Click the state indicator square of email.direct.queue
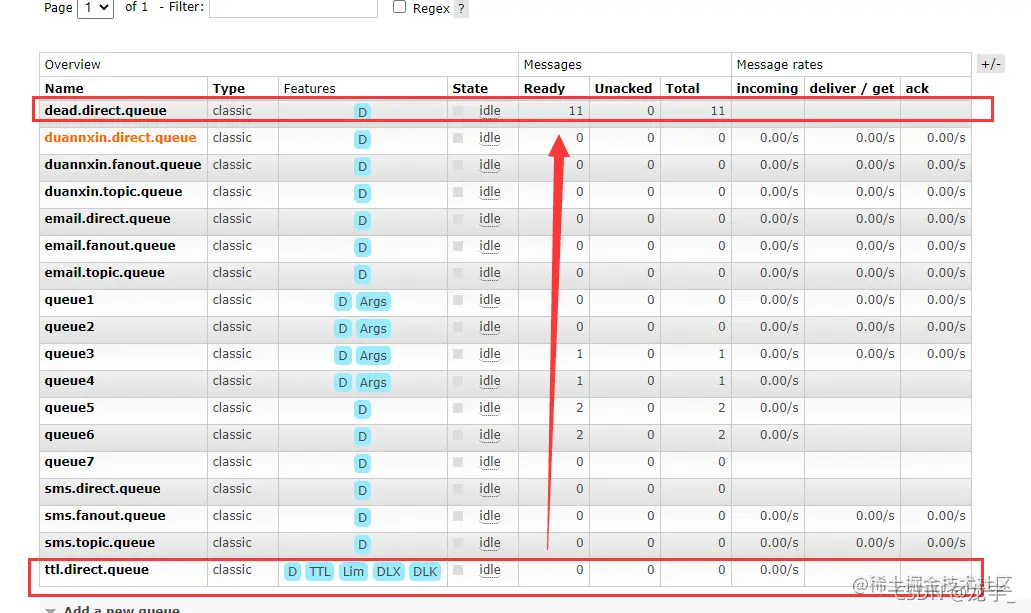The width and height of the screenshot is (1031, 613). [x=458, y=219]
